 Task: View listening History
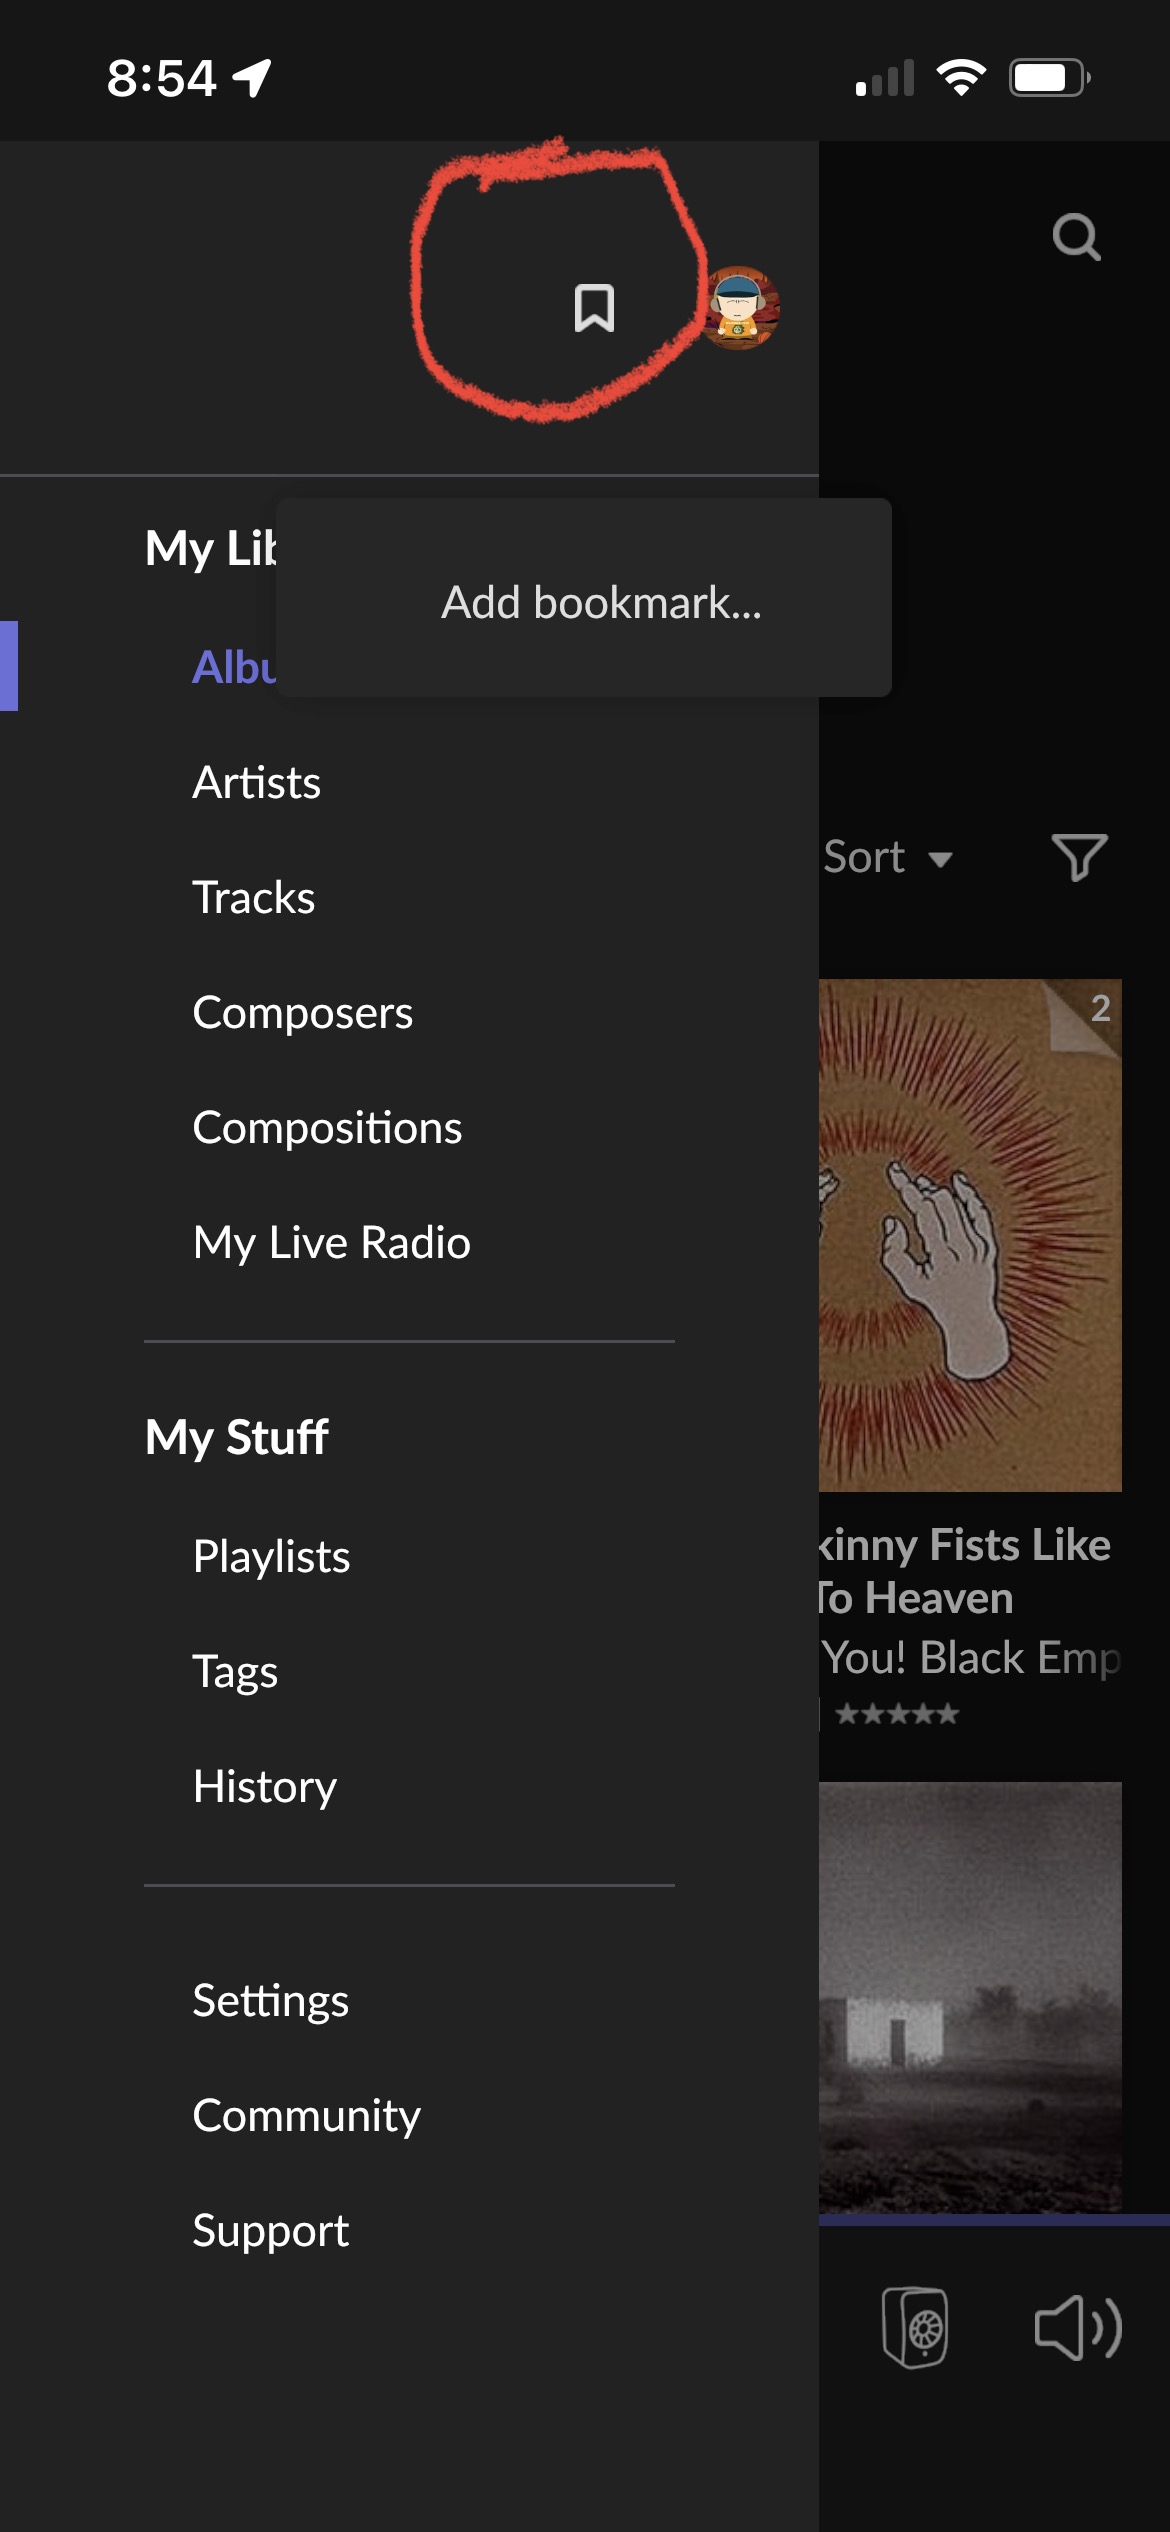point(265,1786)
